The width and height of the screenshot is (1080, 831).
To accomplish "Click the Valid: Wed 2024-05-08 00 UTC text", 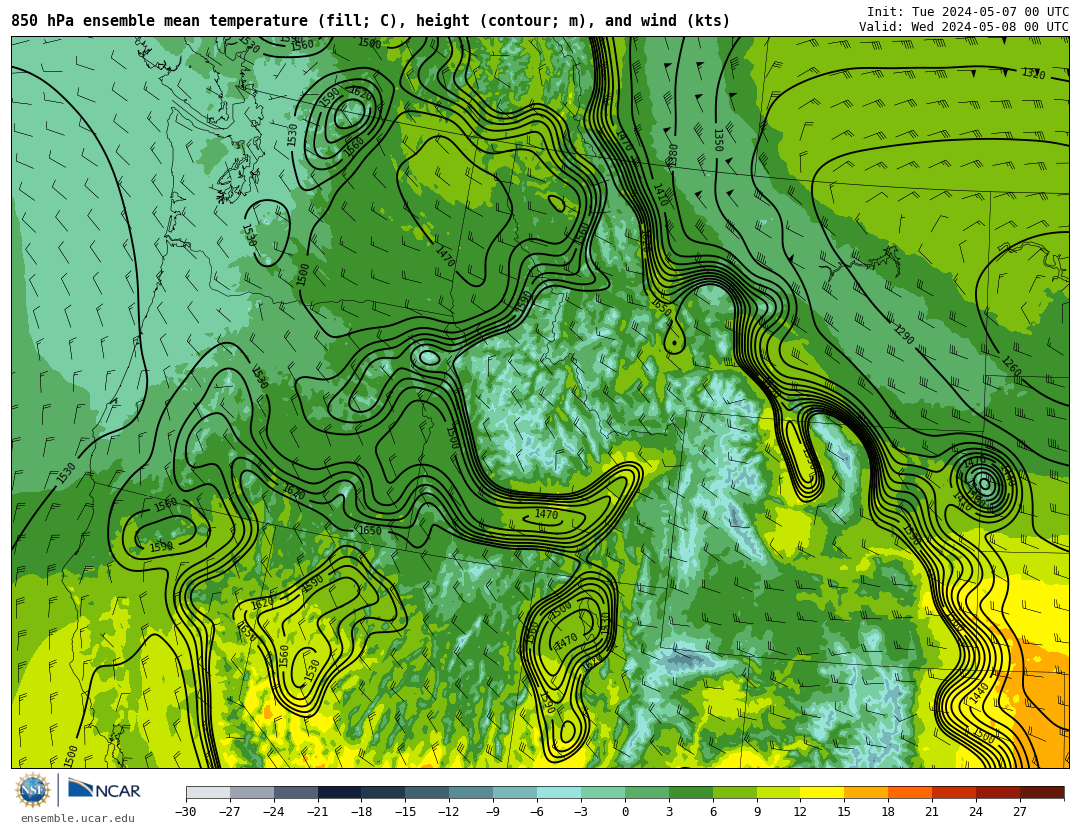I will (964, 27).
